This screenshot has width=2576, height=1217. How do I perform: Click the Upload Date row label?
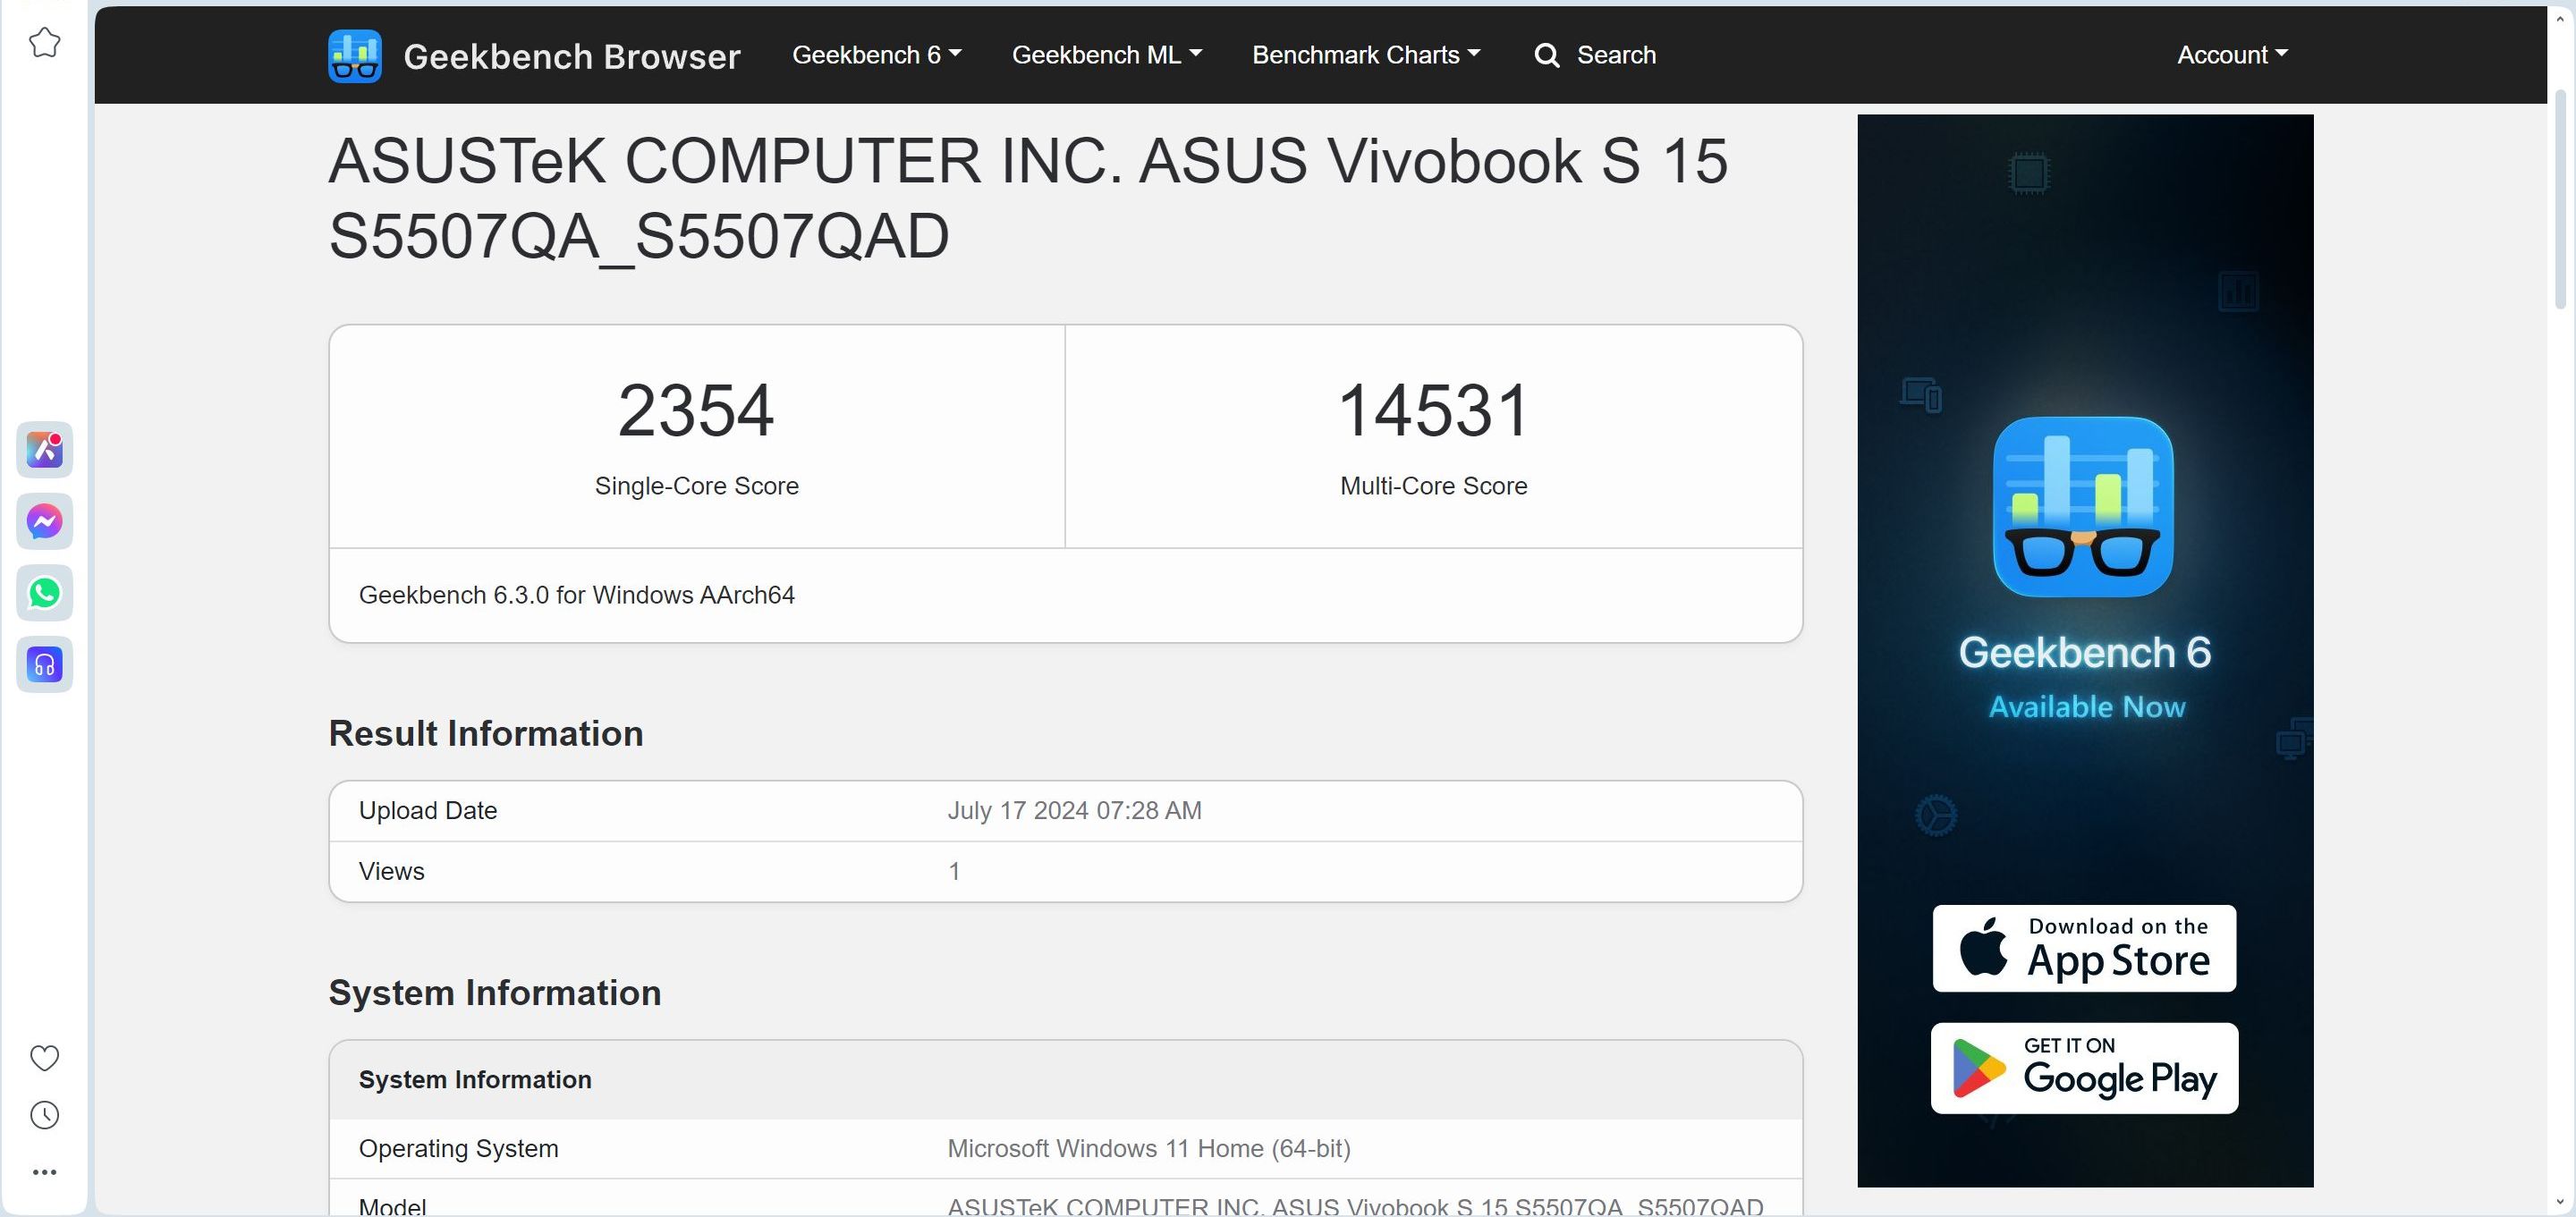pos(428,810)
